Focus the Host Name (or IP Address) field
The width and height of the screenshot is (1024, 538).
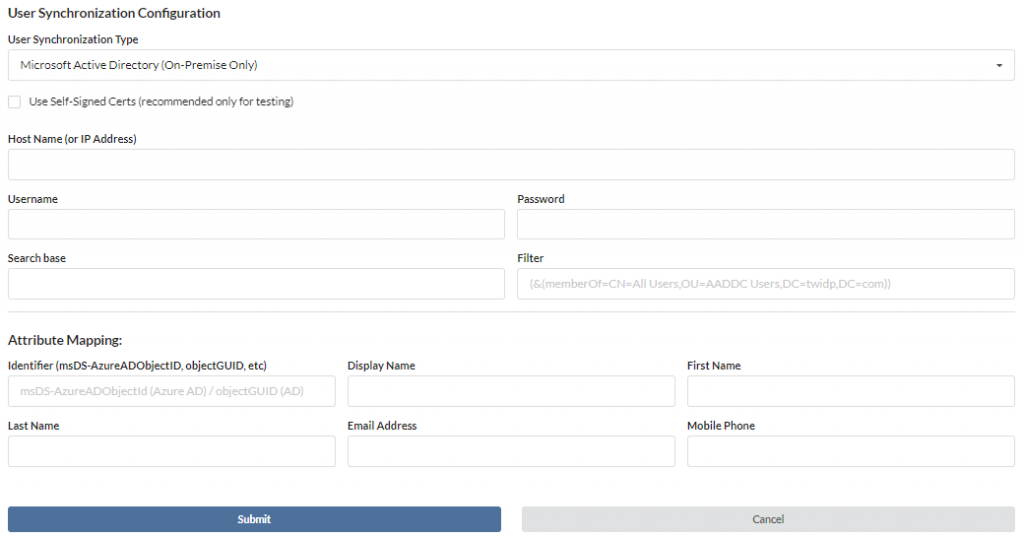click(x=511, y=165)
